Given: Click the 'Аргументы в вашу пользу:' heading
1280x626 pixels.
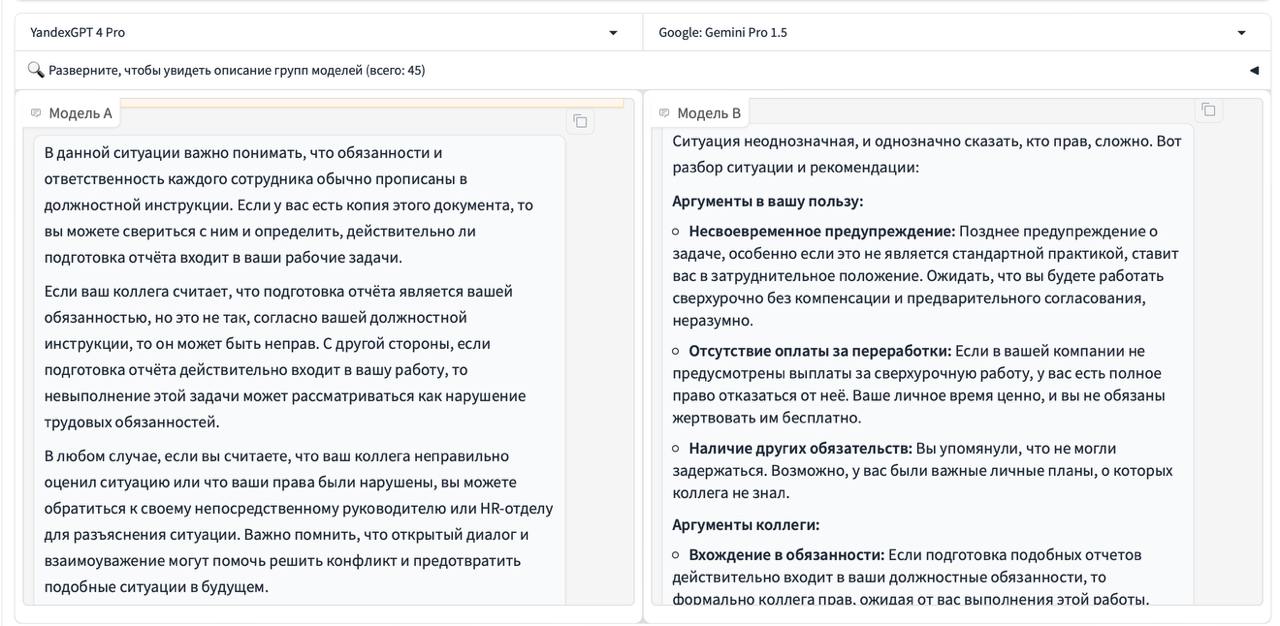Looking at the screenshot, I should [767, 201].
